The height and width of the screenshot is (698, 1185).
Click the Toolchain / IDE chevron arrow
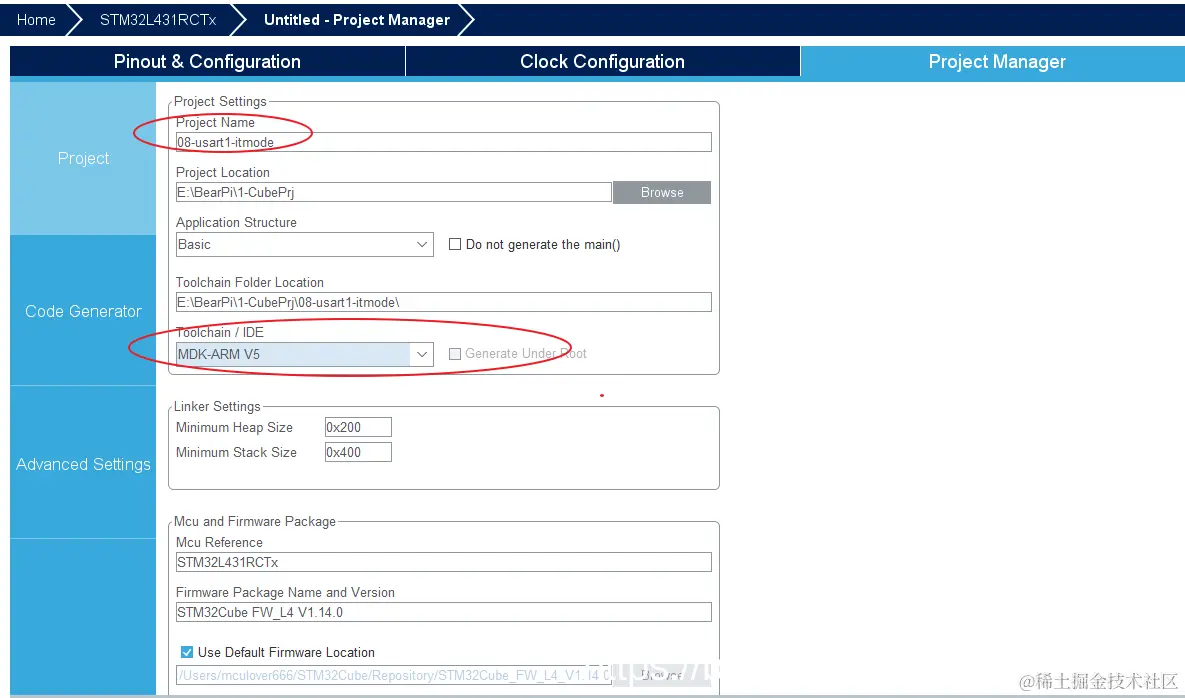(x=422, y=354)
